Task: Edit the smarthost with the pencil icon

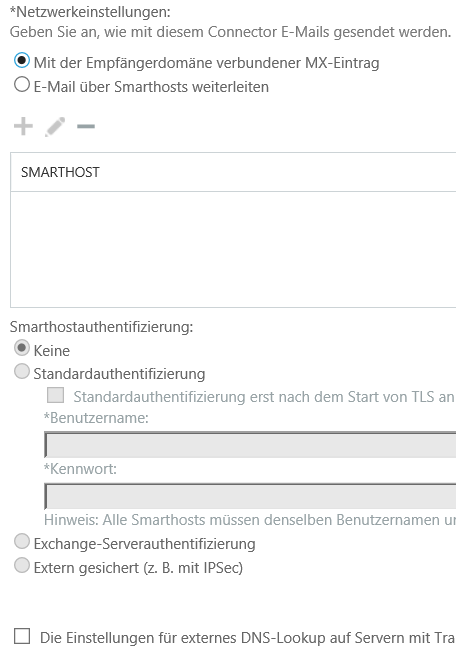Action: pos(55,127)
